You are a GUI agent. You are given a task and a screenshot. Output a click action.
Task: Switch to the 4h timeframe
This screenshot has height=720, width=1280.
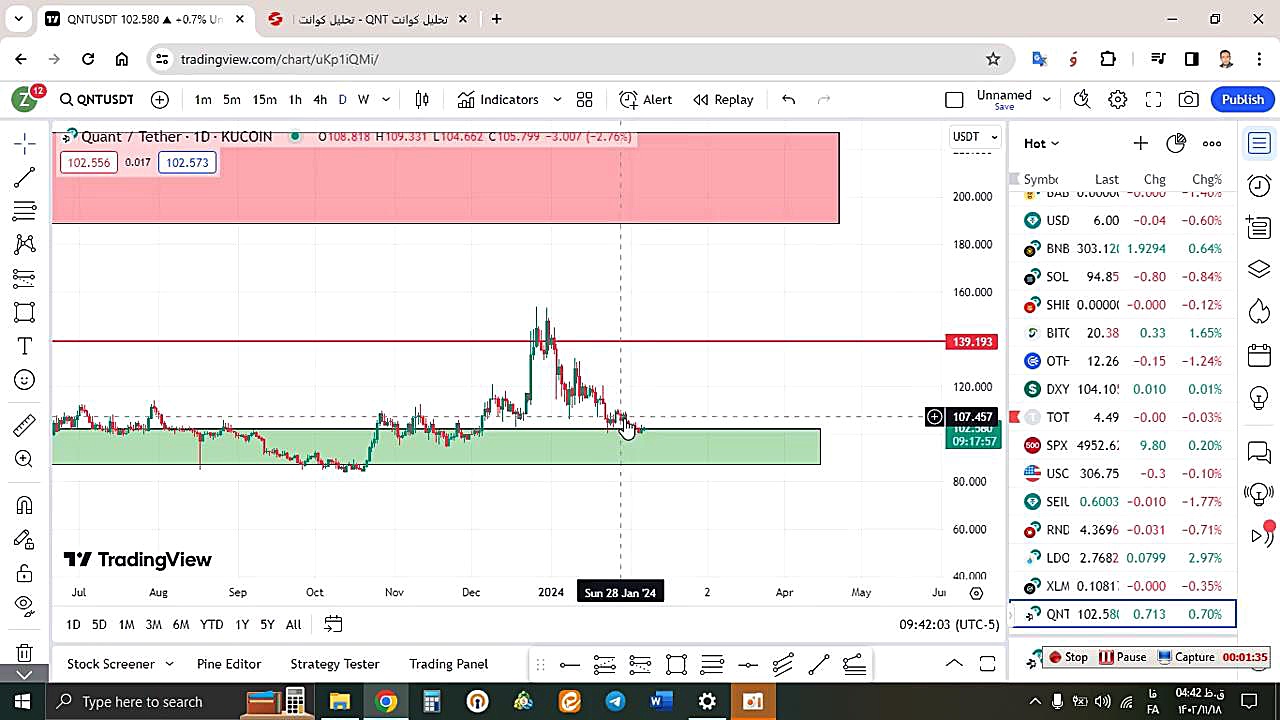320,99
